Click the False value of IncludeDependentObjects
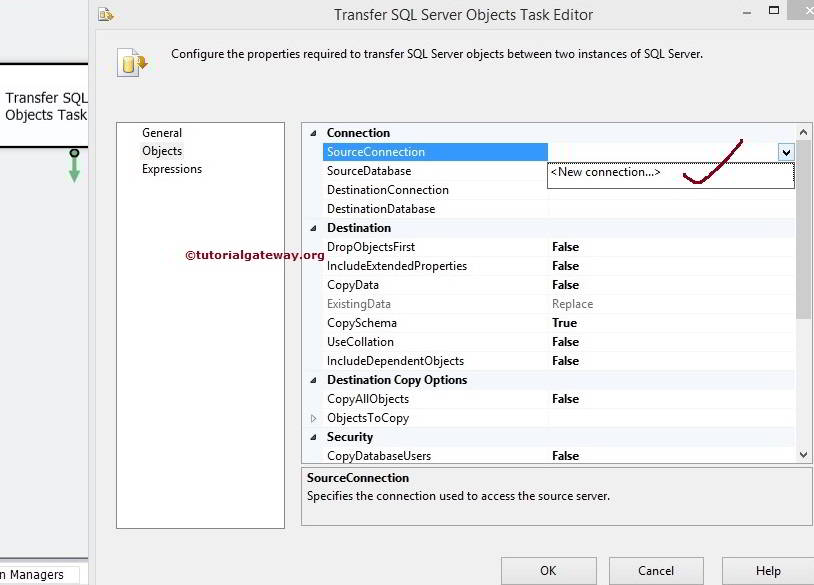This screenshot has height=585, width=814. coord(565,361)
